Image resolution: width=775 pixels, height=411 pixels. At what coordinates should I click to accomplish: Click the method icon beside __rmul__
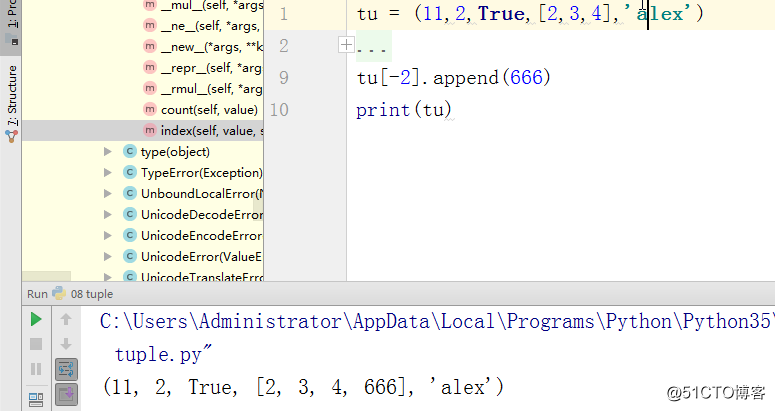pos(150,88)
